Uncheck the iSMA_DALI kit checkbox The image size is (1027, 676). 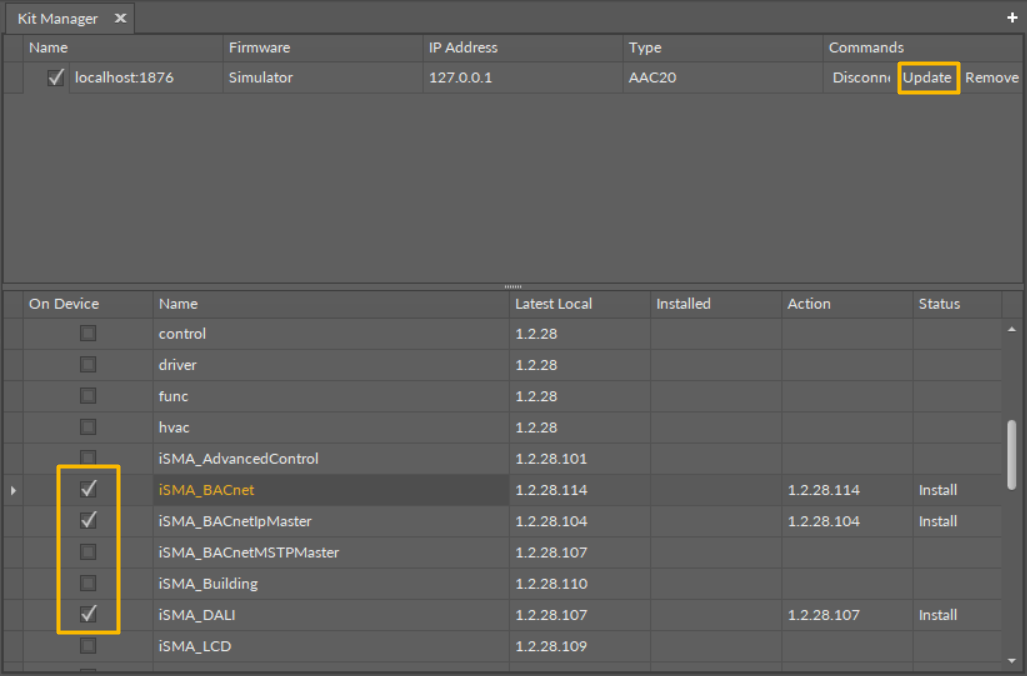click(x=88, y=614)
